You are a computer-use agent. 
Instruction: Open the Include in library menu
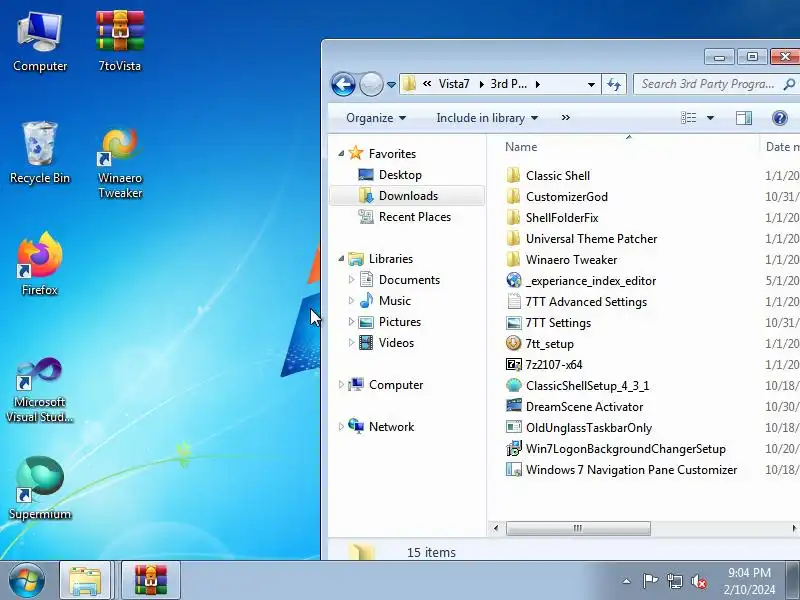(x=487, y=118)
